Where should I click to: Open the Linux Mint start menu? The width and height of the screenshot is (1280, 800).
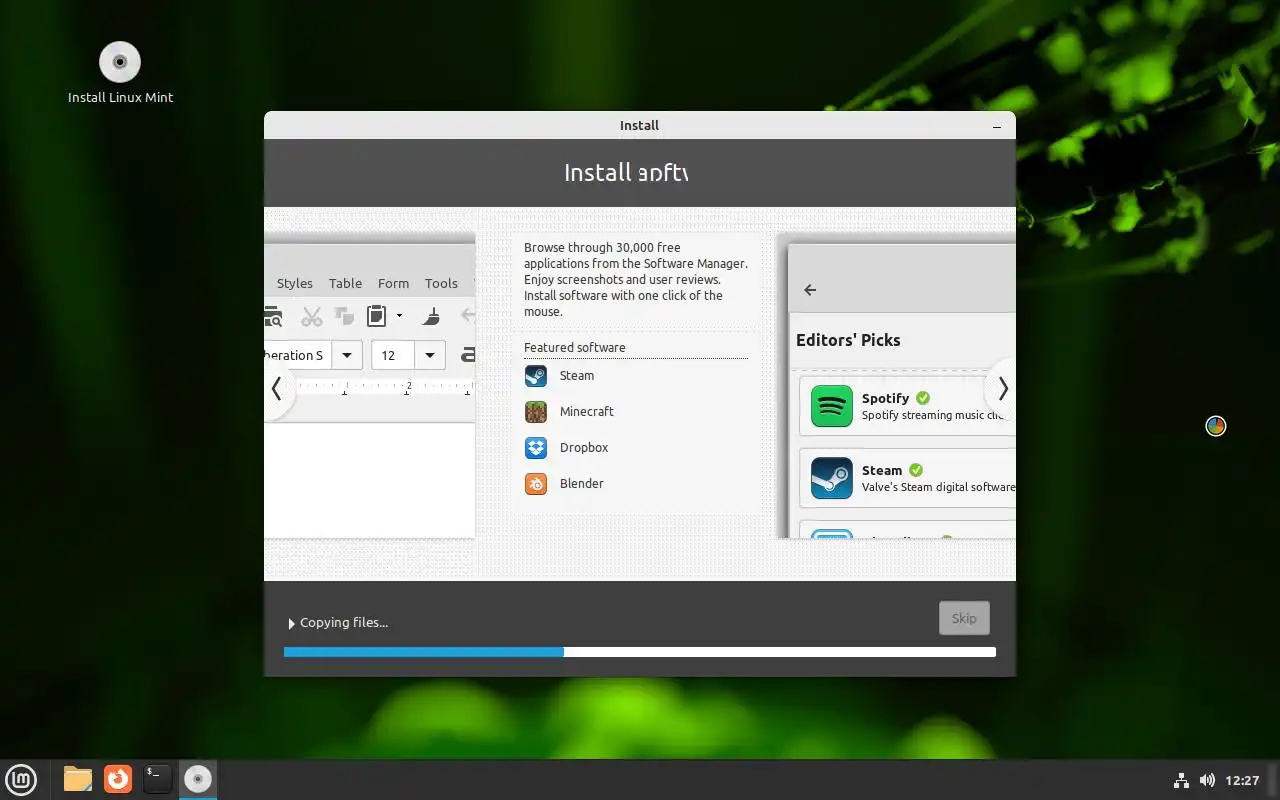pyautogui.click(x=21, y=779)
